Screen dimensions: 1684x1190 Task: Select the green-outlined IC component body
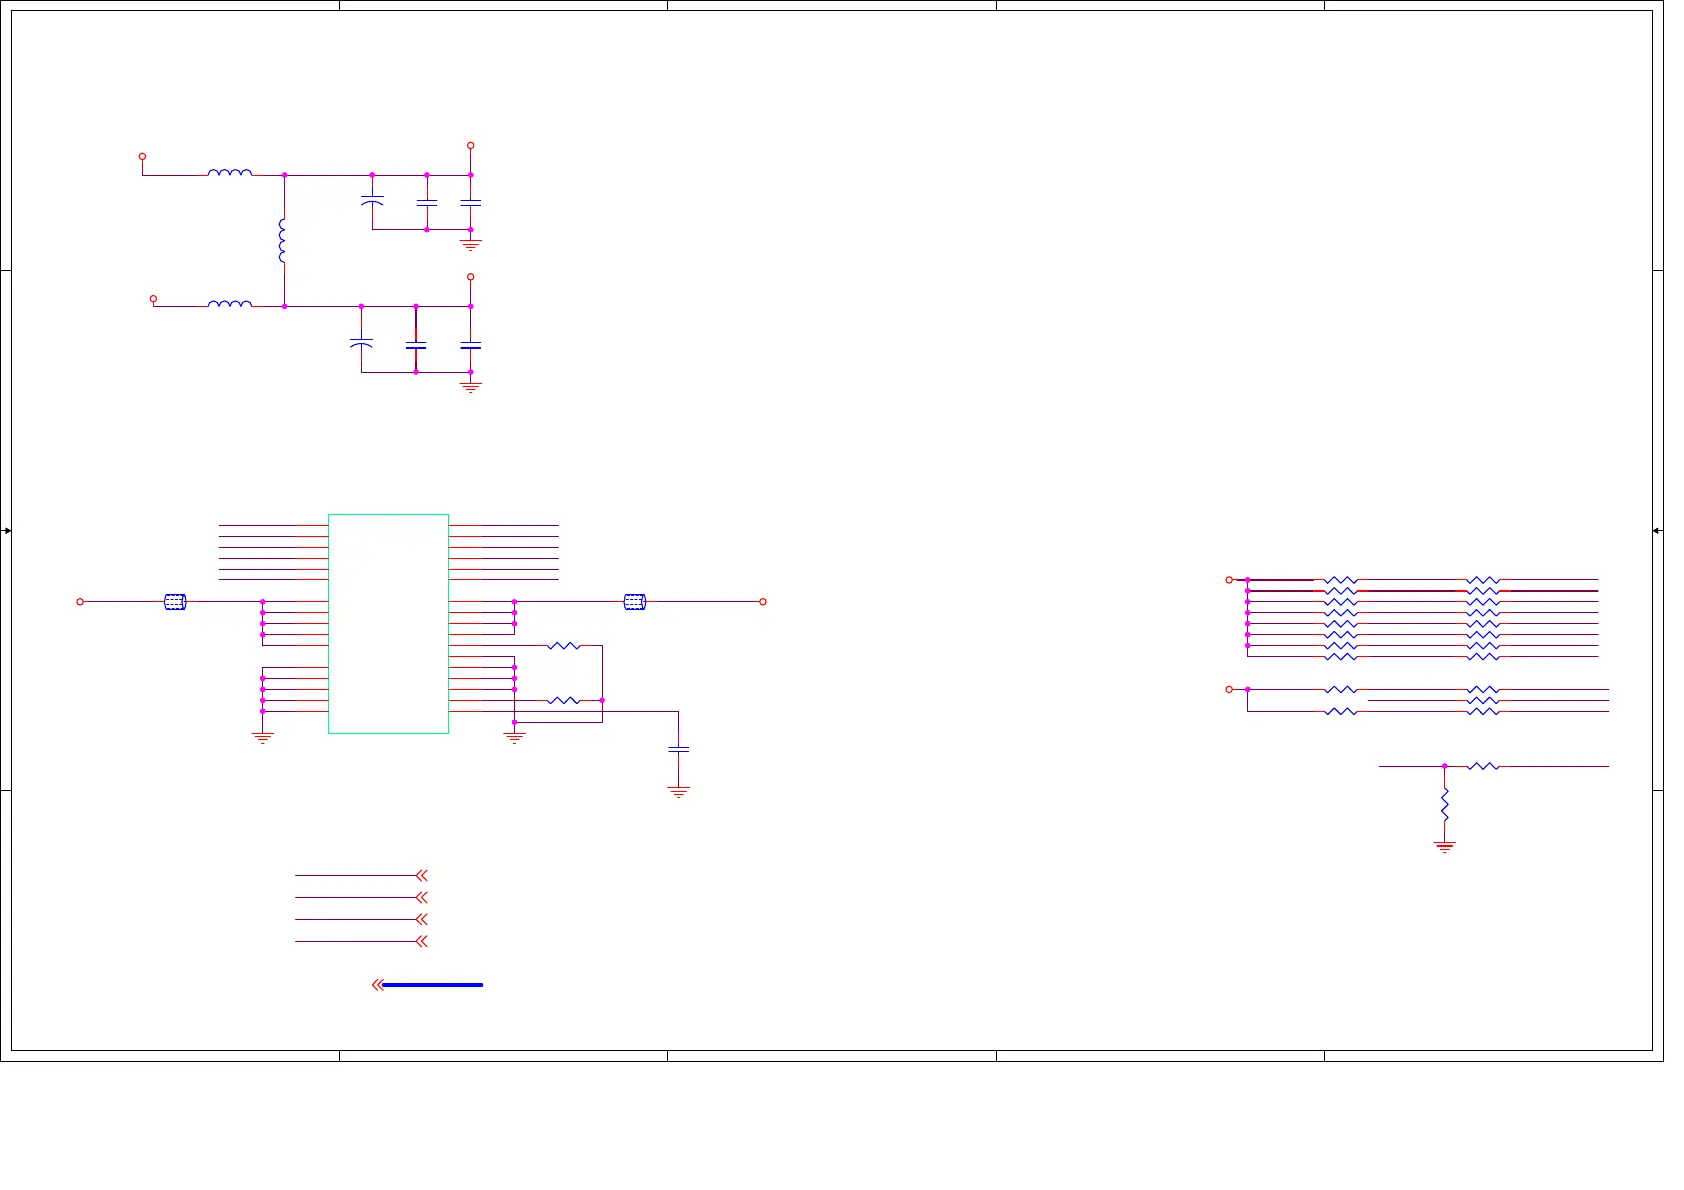(388, 623)
